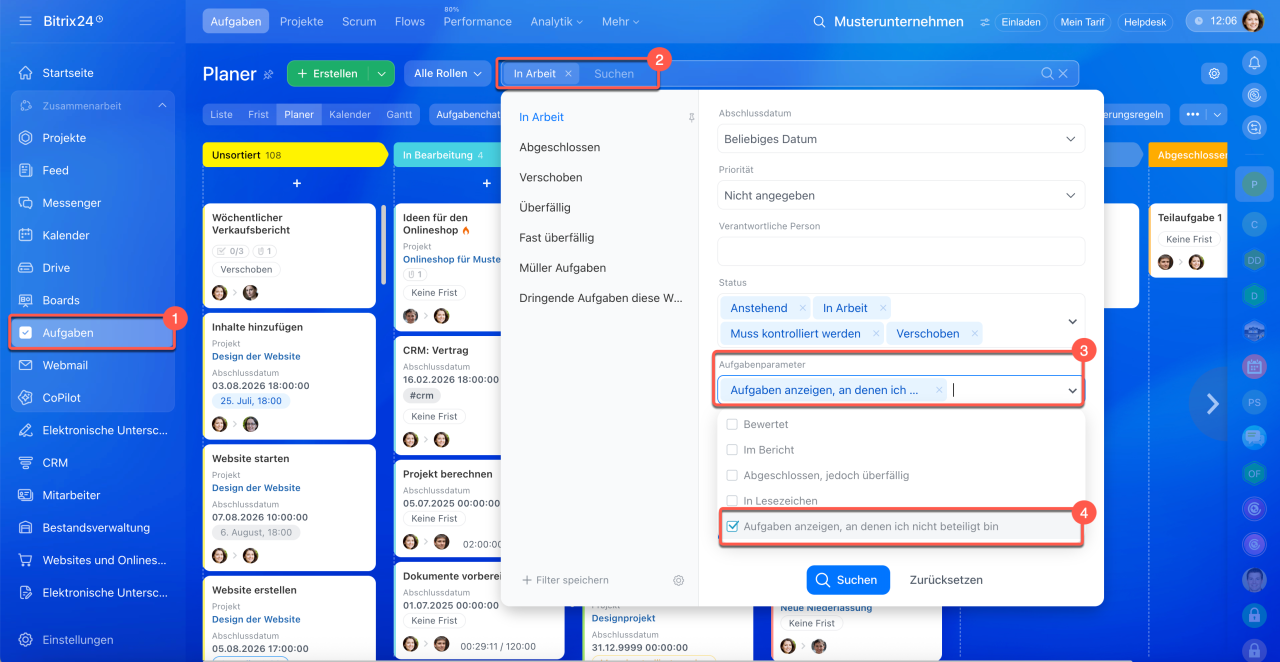
Task: Switch to the Gantt view tab
Action: 399,115
